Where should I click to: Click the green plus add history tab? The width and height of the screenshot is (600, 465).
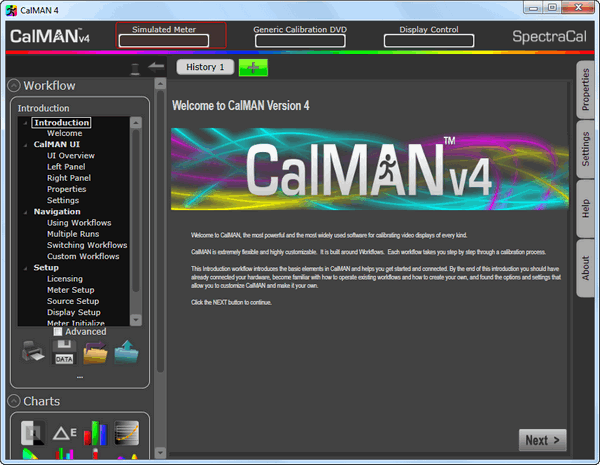coord(253,67)
